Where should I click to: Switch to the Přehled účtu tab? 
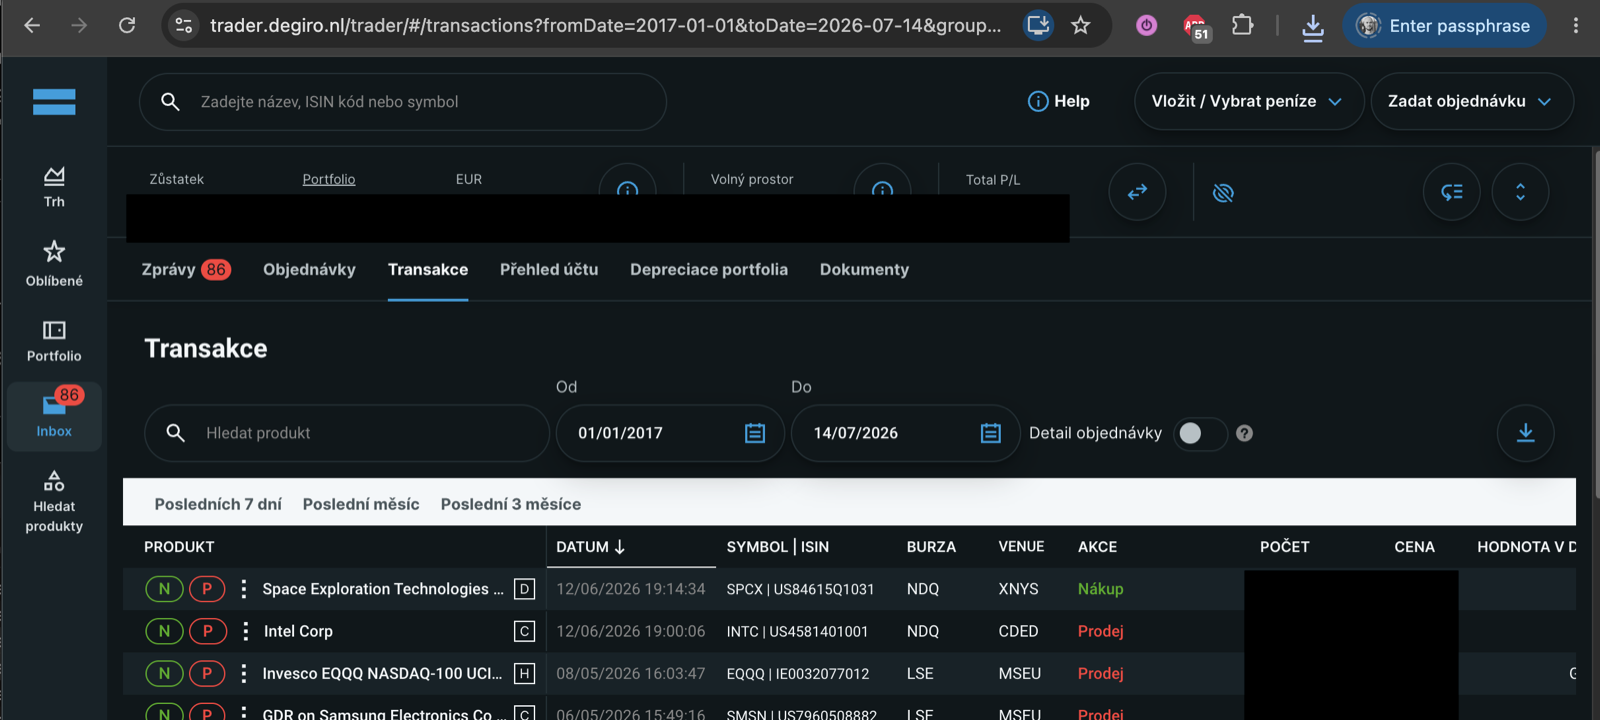pos(549,269)
